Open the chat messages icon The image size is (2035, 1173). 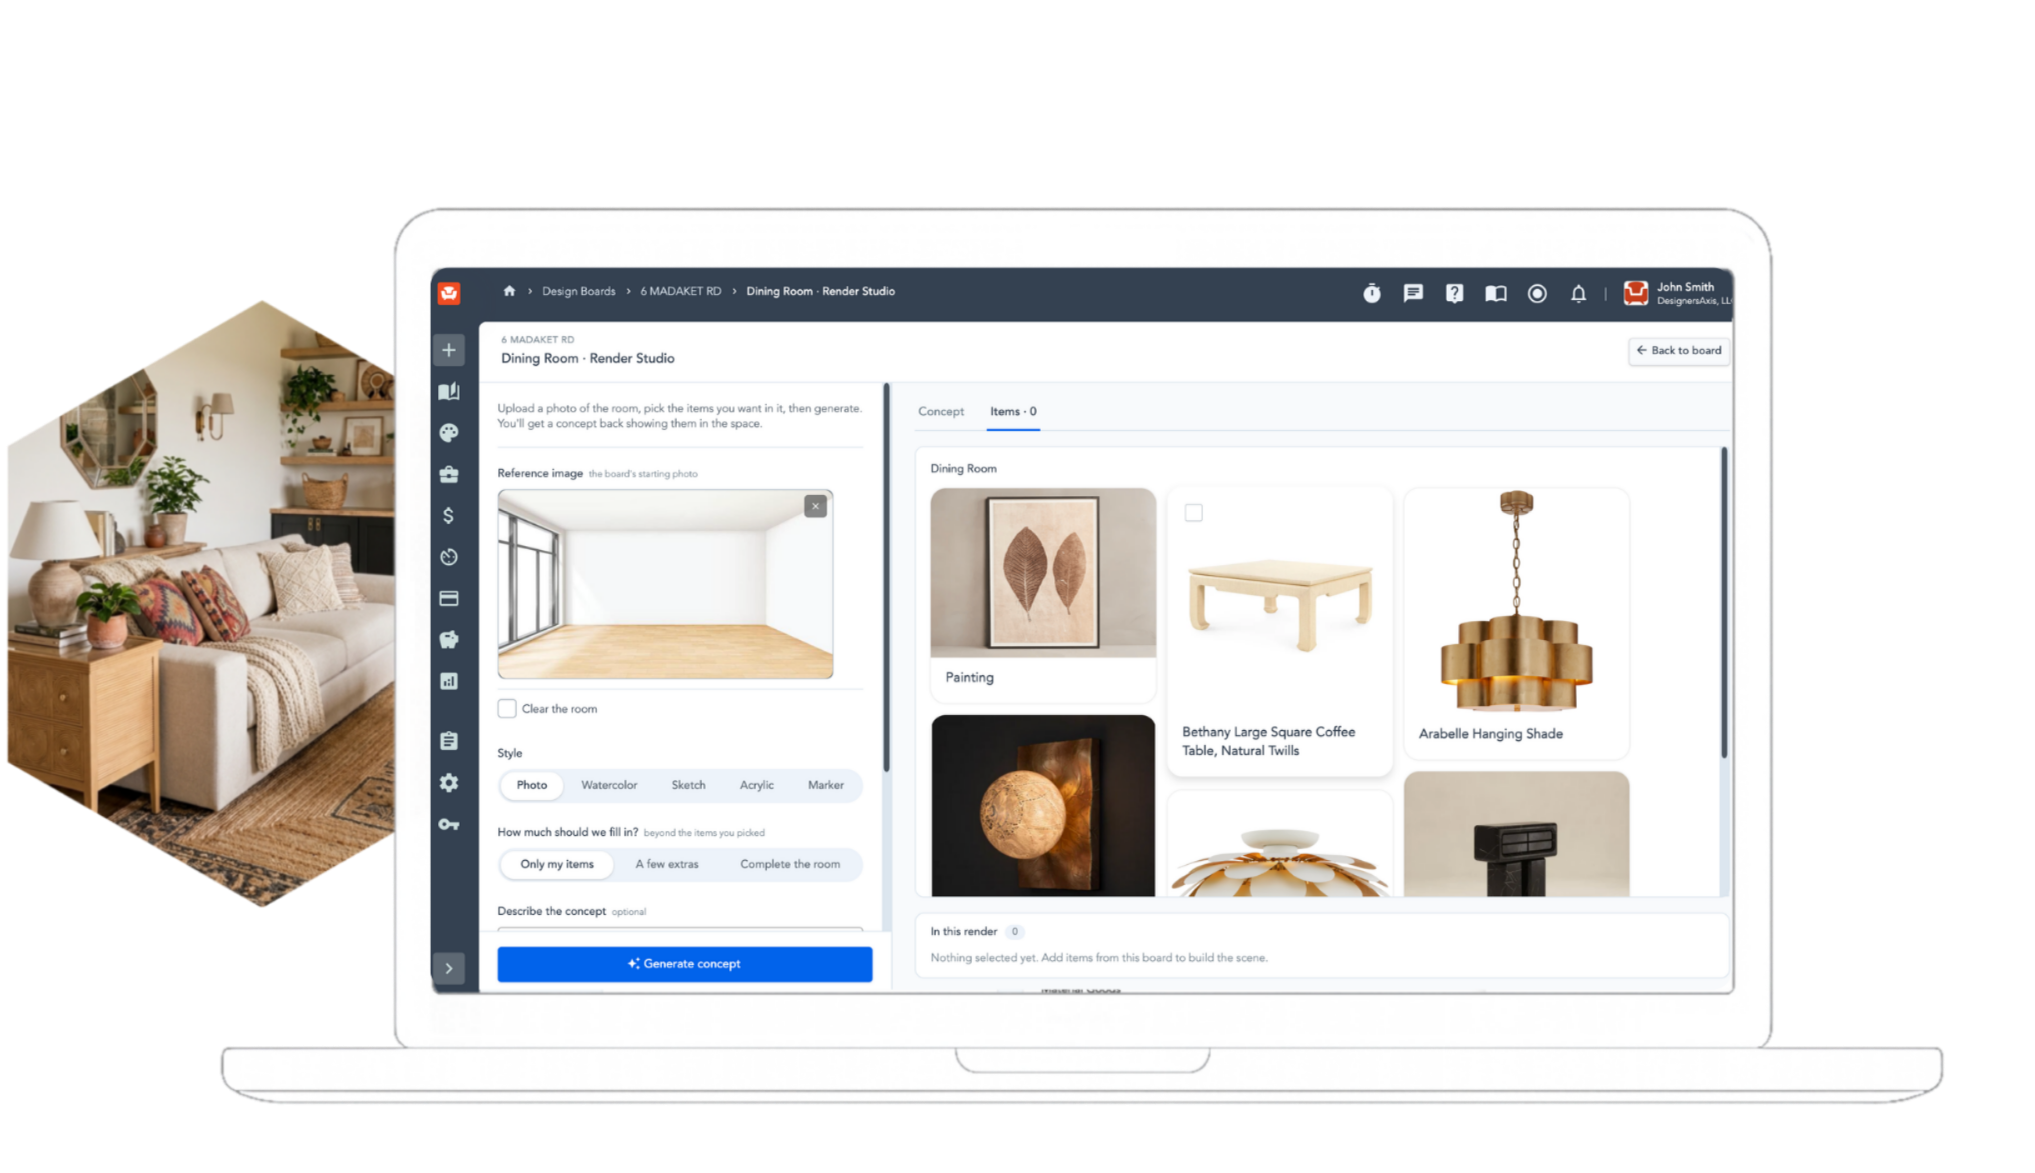pyautogui.click(x=1412, y=293)
